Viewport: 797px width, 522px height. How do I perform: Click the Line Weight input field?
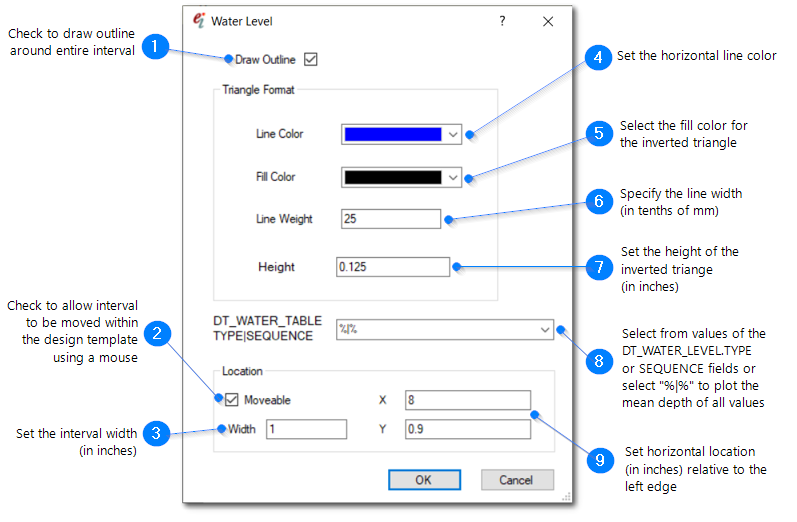pyautogui.click(x=390, y=219)
